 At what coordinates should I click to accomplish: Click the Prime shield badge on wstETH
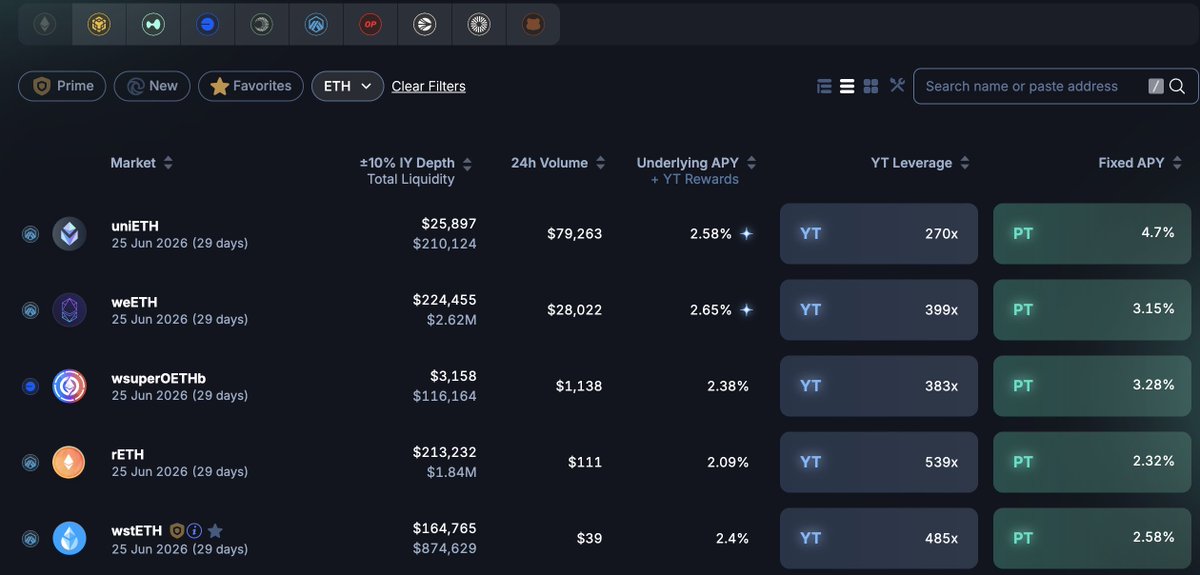176,531
